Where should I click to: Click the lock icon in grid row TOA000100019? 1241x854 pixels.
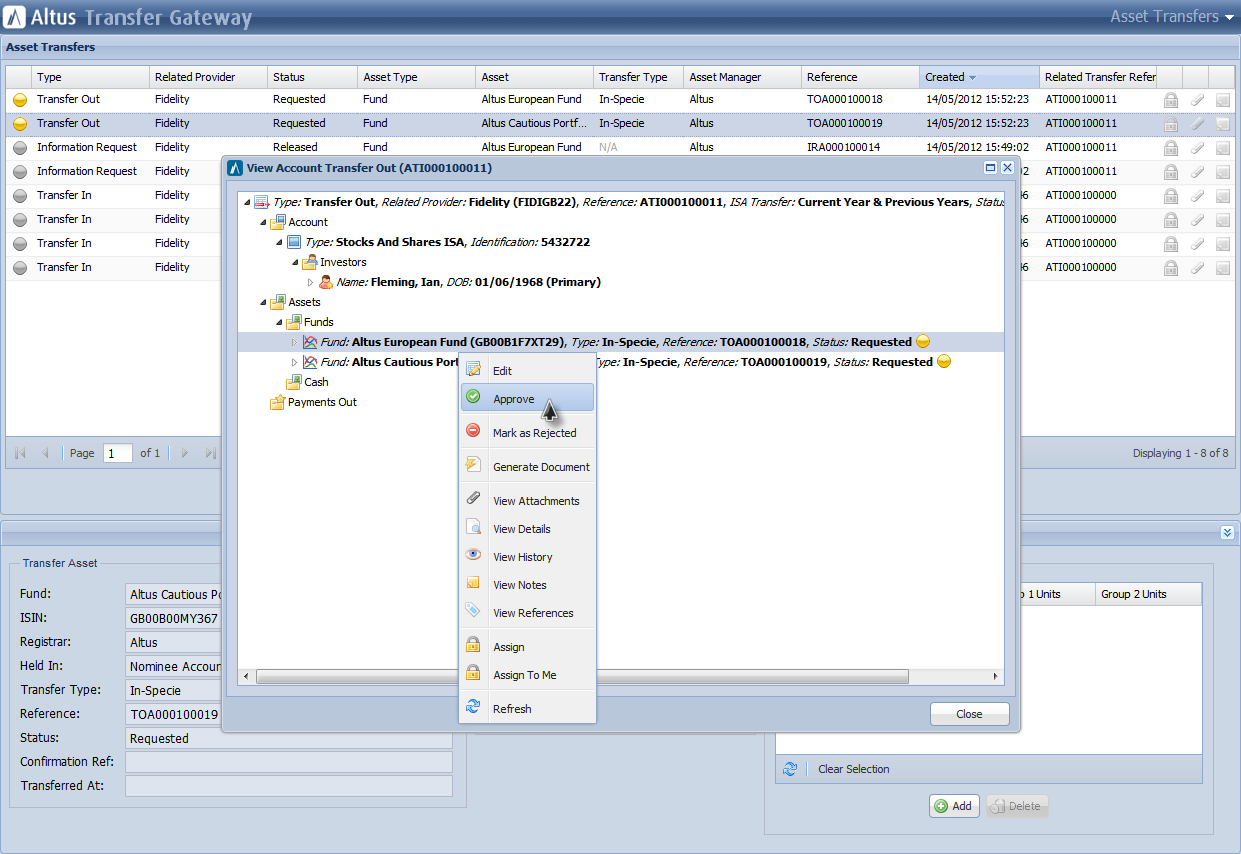pyautogui.click(x=1170, y=124)
